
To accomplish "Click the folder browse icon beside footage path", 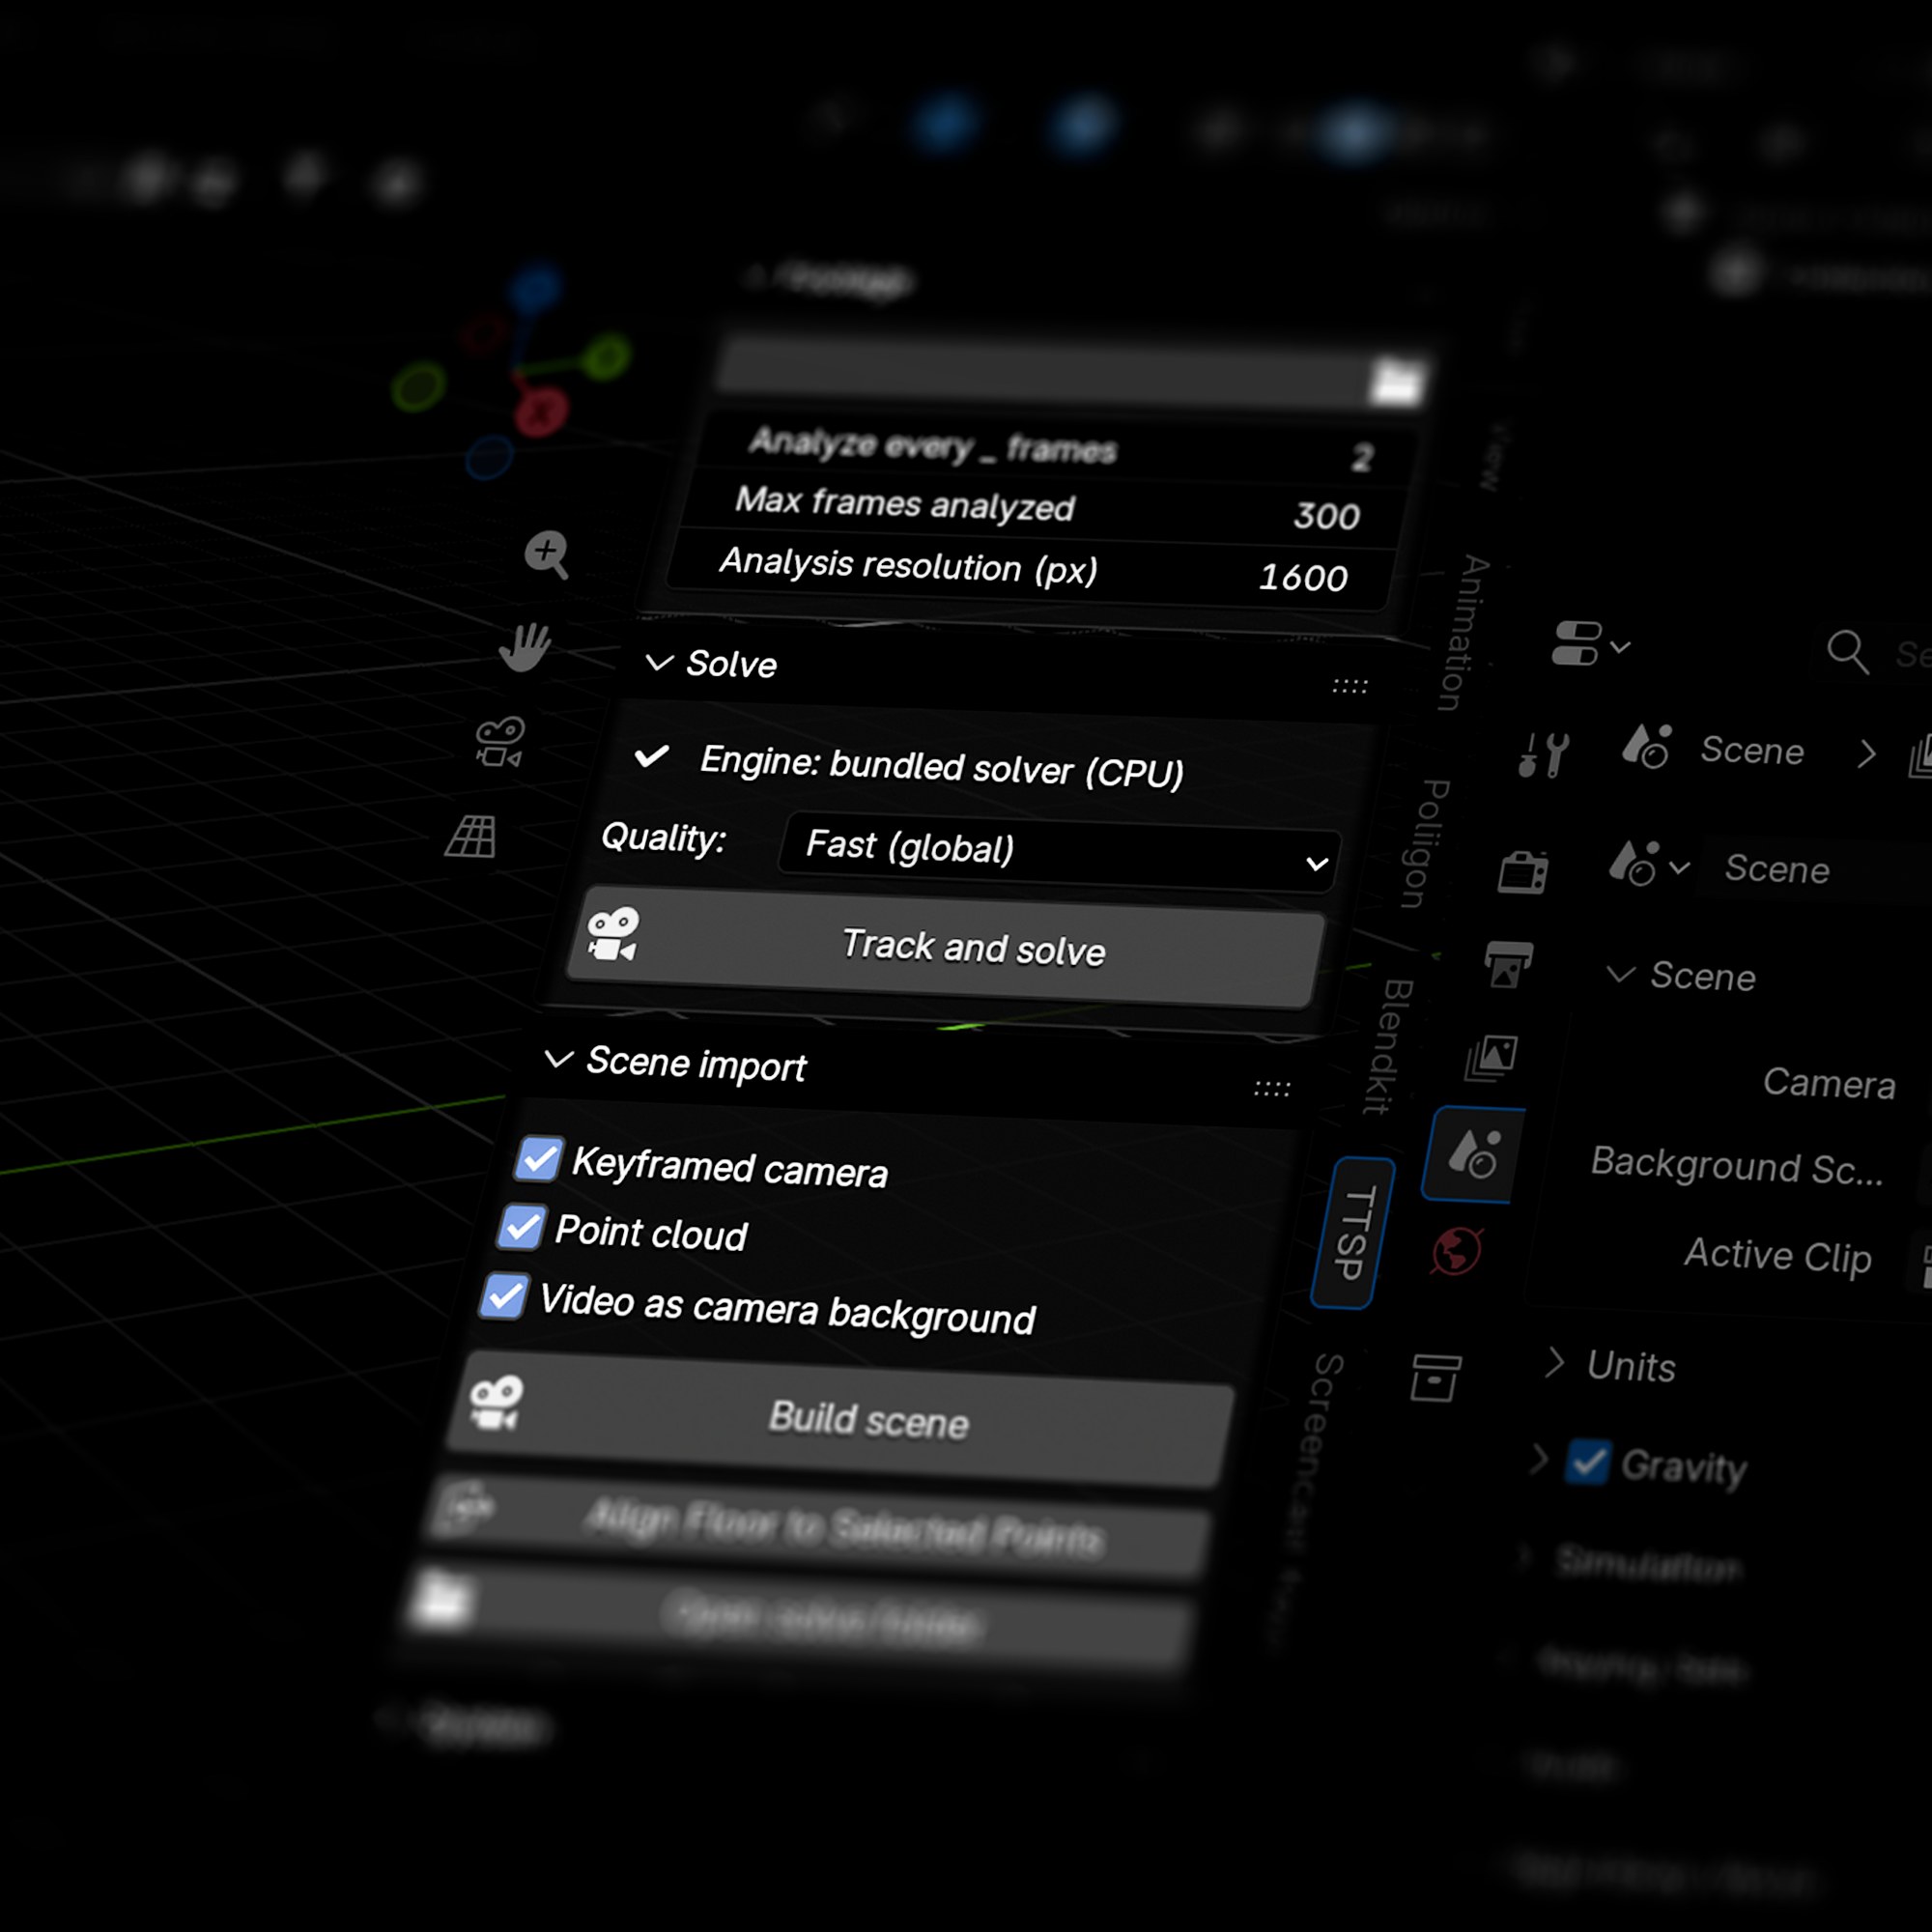I will tap(1396, 382).
